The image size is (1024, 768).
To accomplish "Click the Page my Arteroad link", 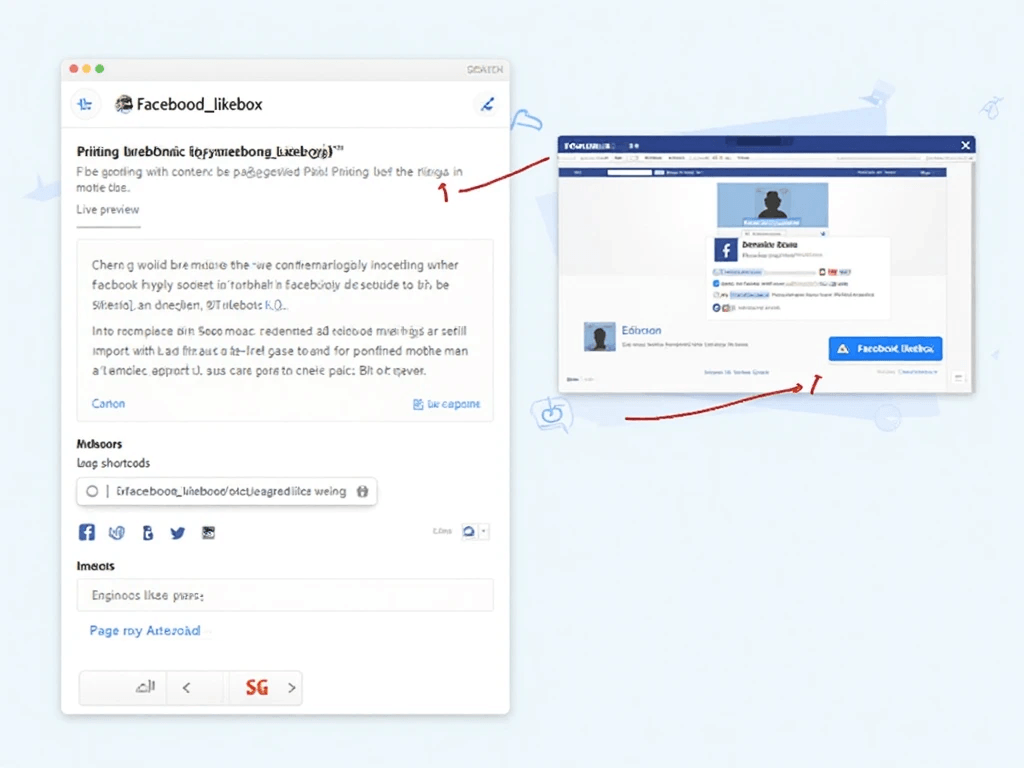I will [x=145, y=631].
